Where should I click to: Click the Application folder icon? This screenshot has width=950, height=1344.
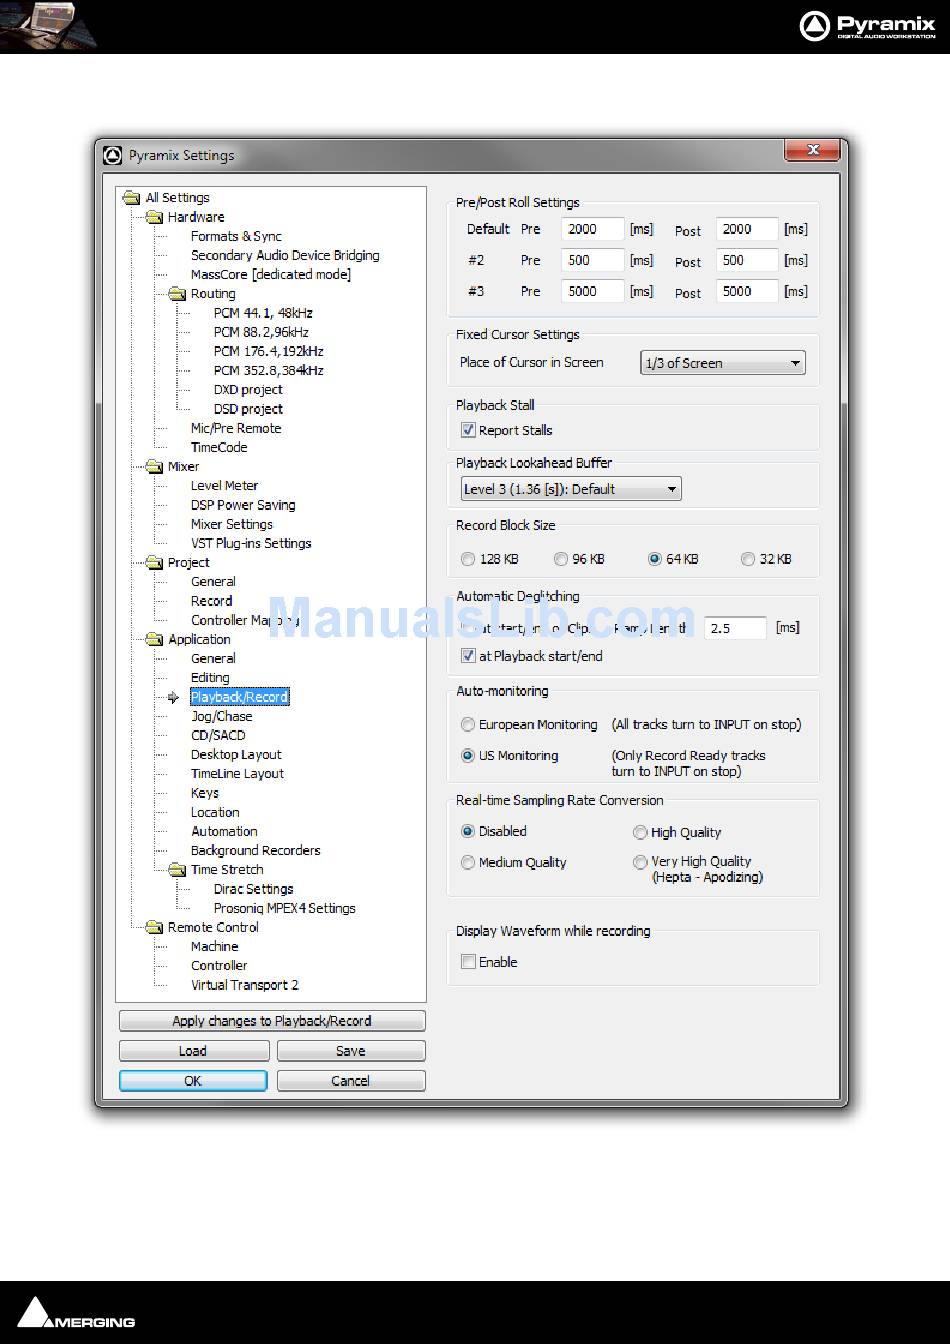[x=154, y=639]
